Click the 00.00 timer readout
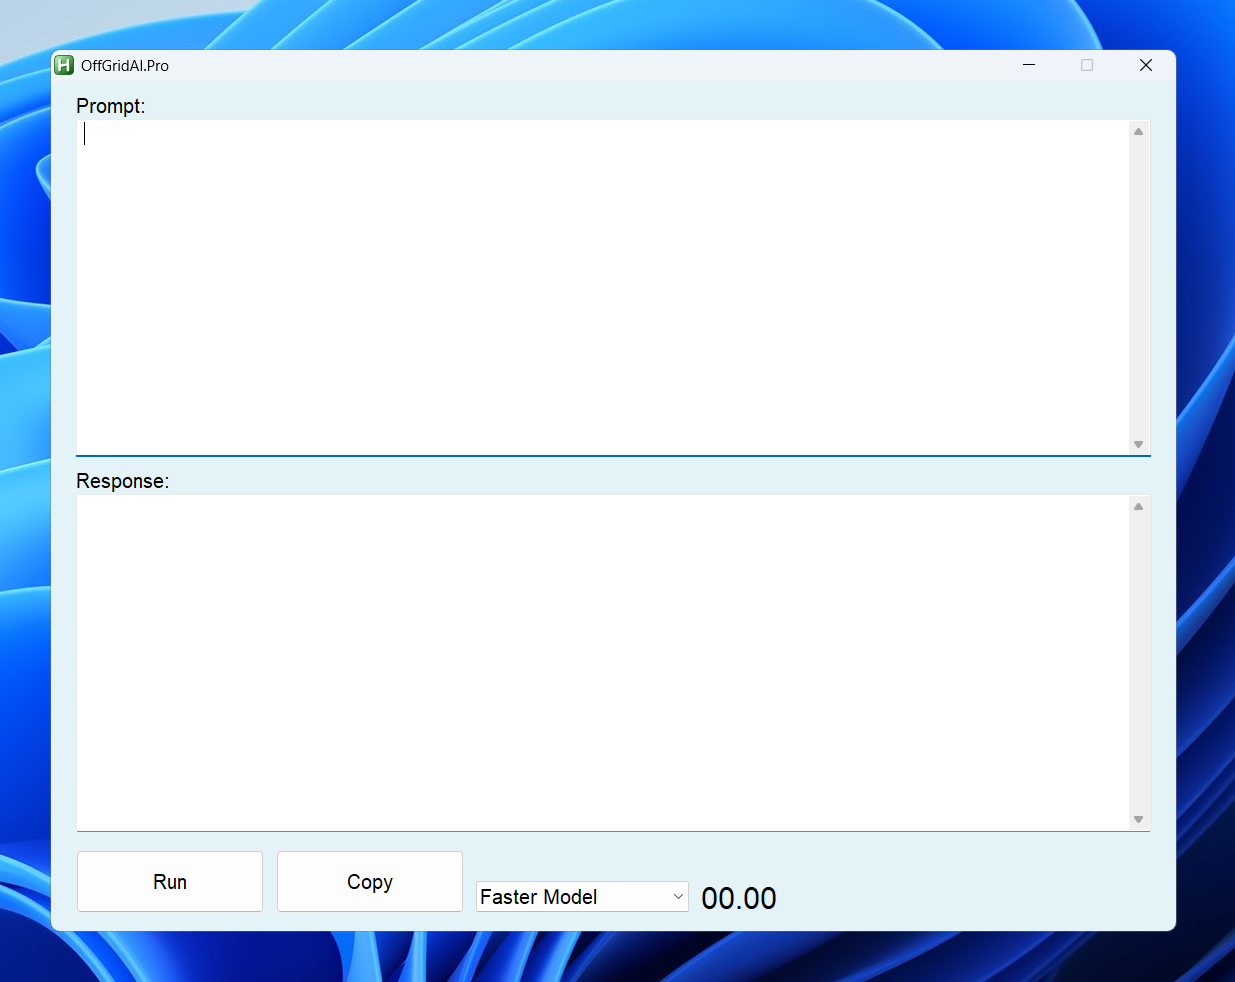The width and height of the screenshot is (1235, 982). pyautogui.click(x=739, y=898)
